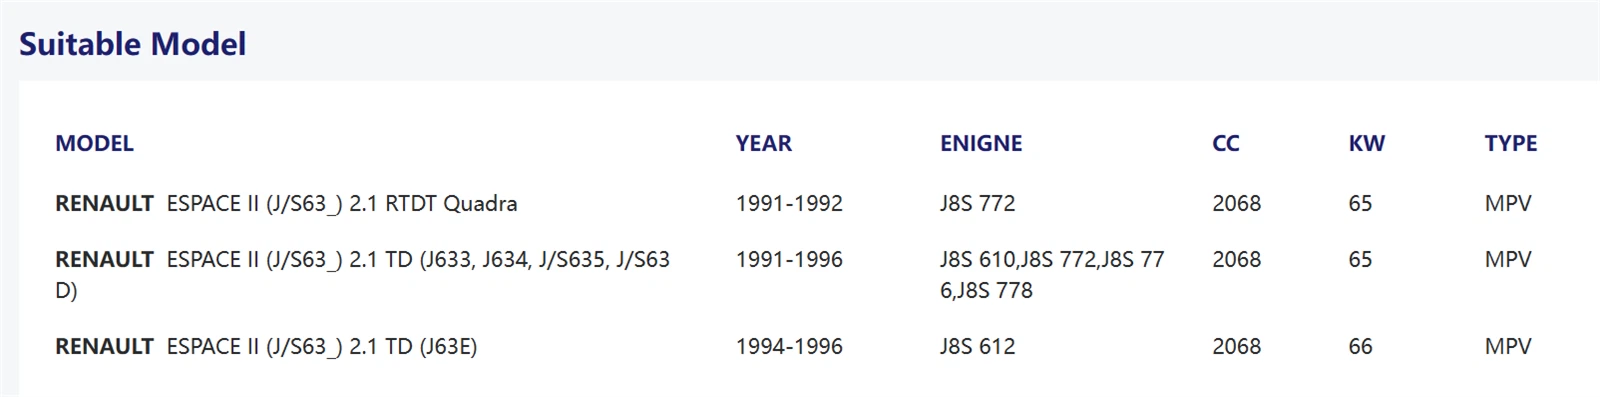Click the 1991-1992 year cell
This screenshot has width=1600, height=397.
[x=789, y=203]
